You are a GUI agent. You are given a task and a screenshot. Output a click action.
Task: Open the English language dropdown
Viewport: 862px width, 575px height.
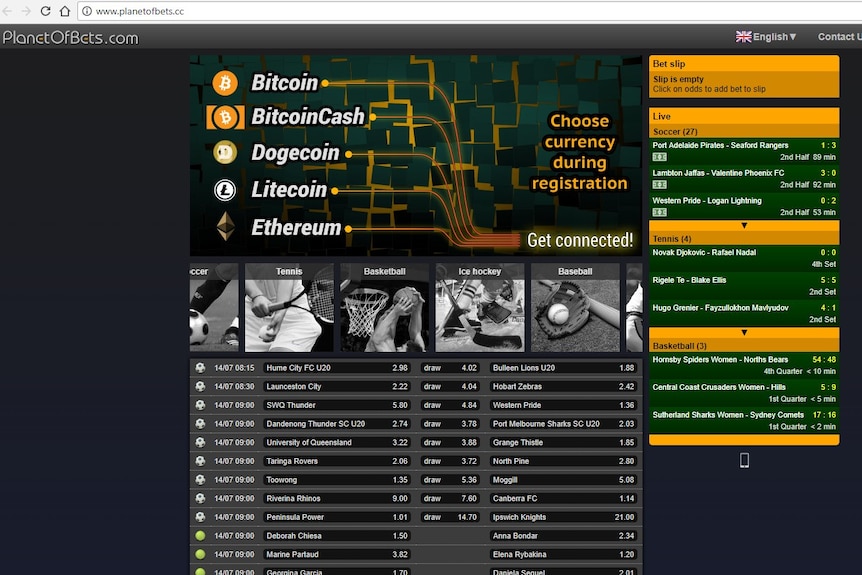tap(775, 37)
